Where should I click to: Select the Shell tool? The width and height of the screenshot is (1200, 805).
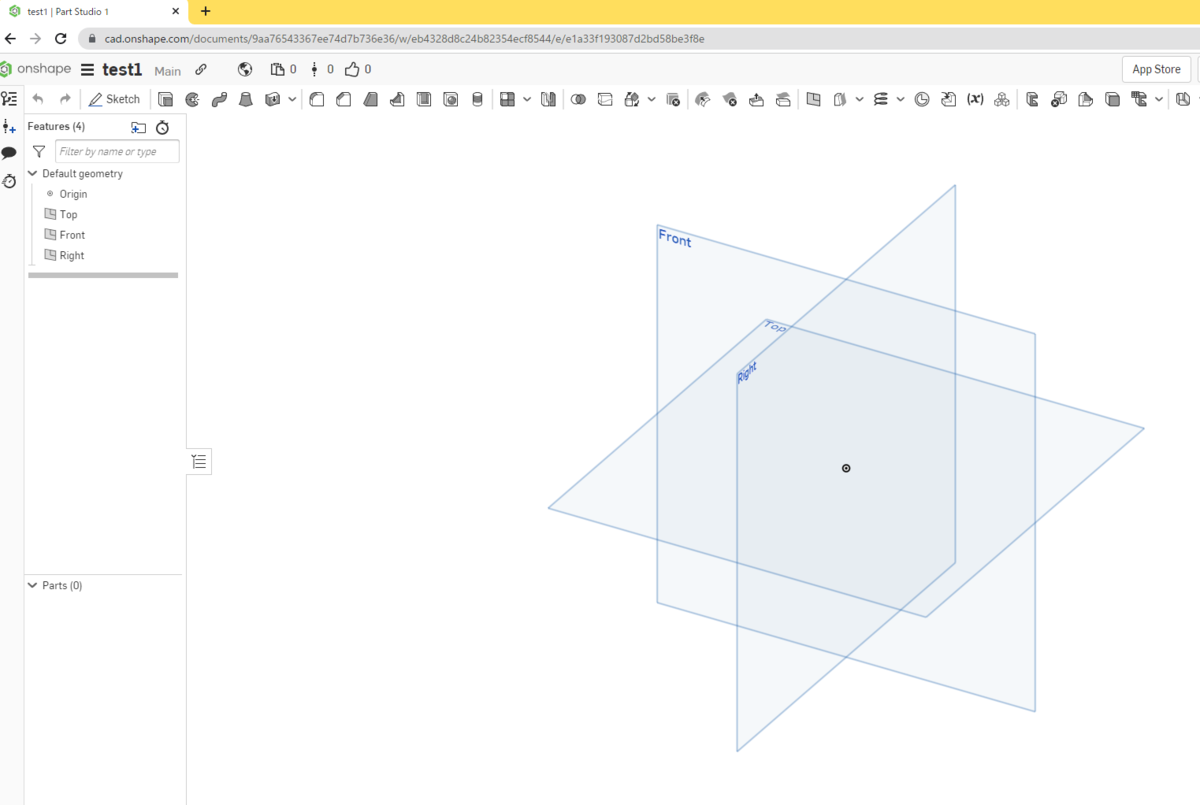424,99
